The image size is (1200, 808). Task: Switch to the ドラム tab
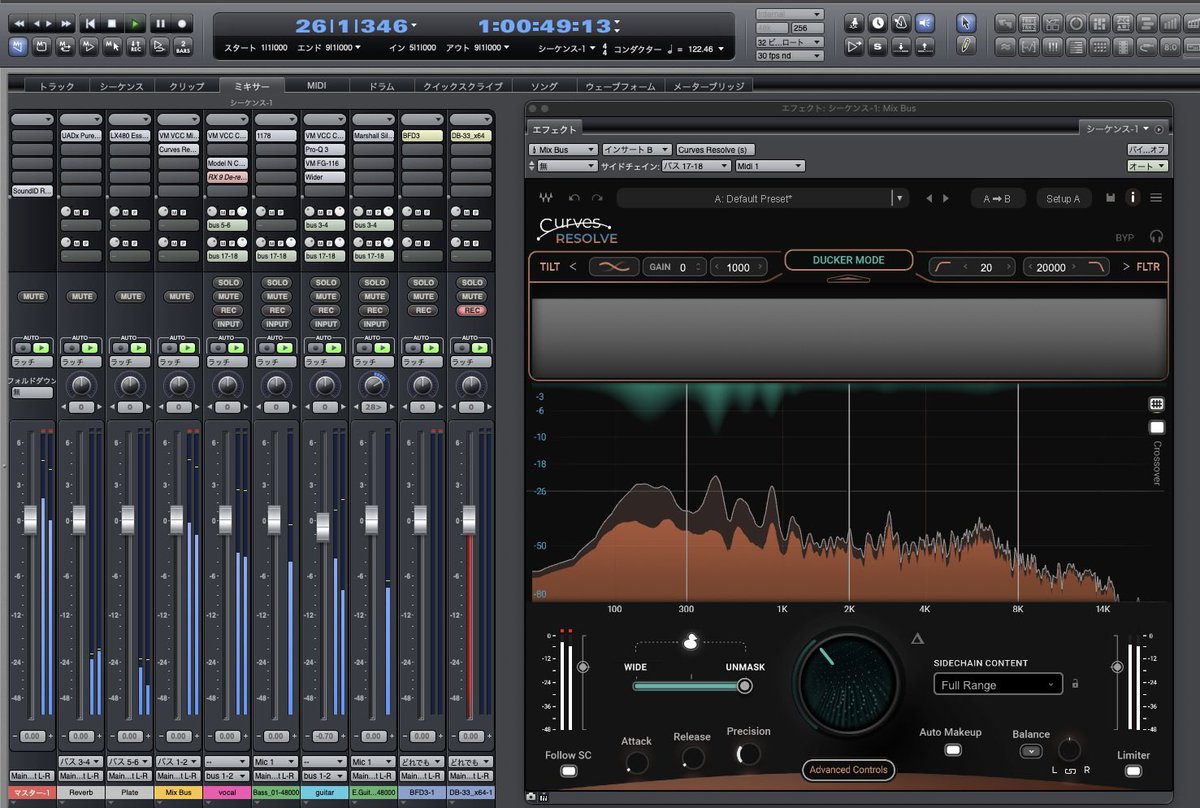tap(382, 86)
